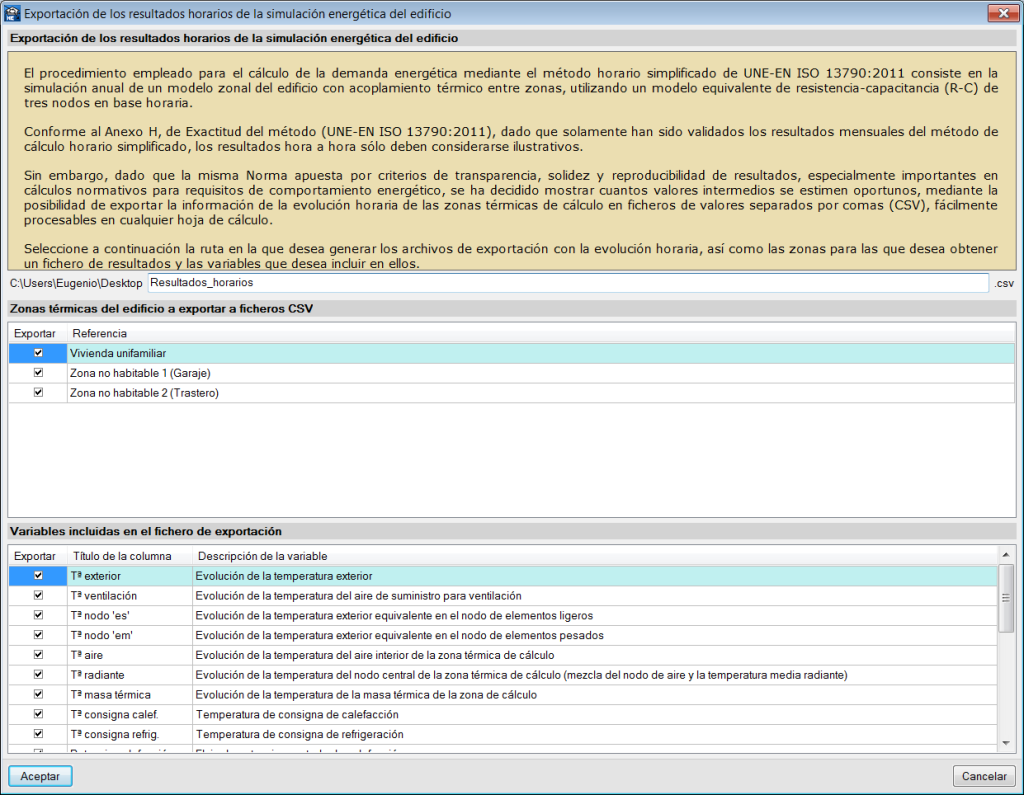
Task: Select the Tª aire title cell
Action: click(x=130, y=655)
